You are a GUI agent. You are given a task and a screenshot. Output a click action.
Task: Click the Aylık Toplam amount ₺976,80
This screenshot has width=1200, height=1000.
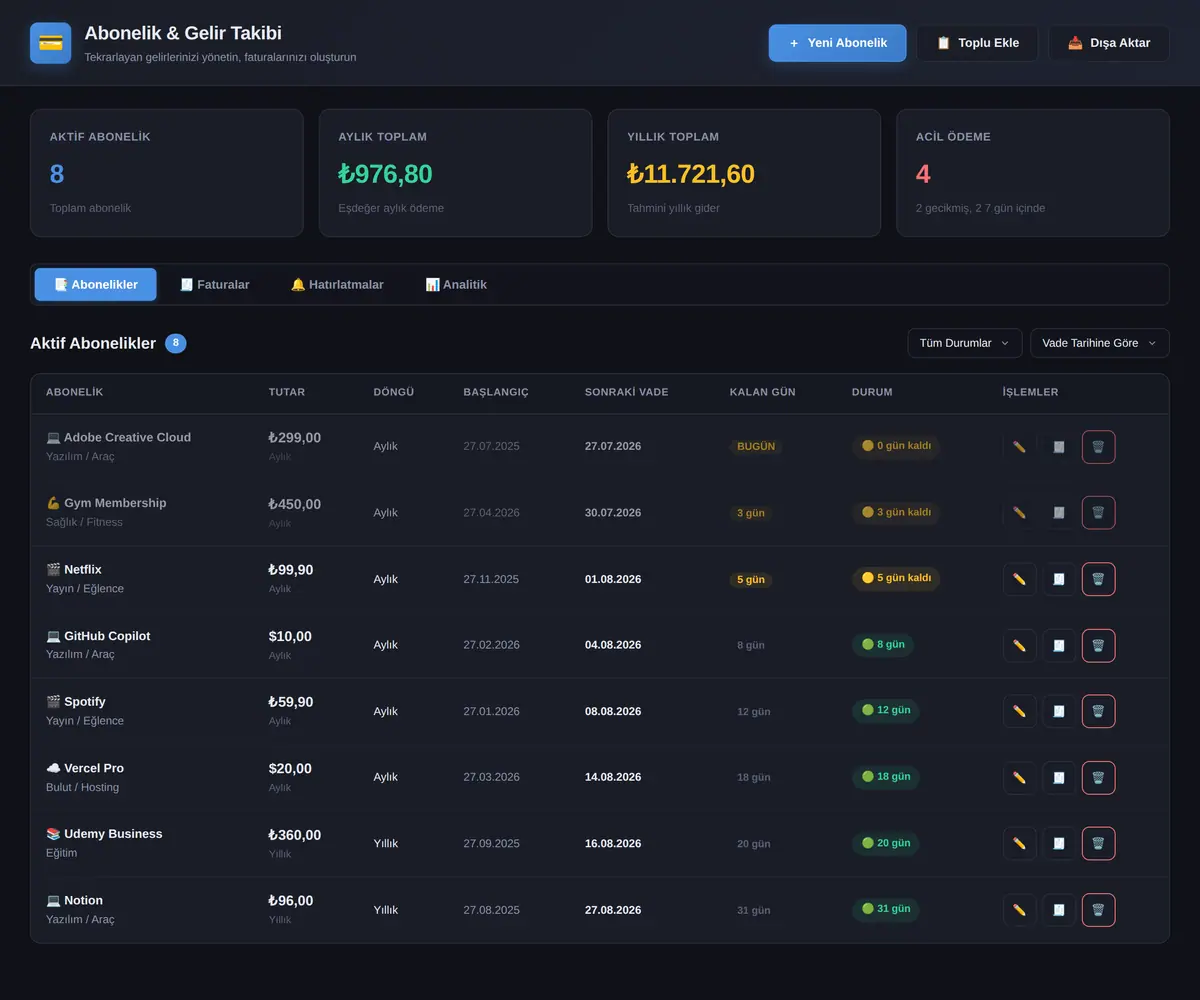[386, 174]
